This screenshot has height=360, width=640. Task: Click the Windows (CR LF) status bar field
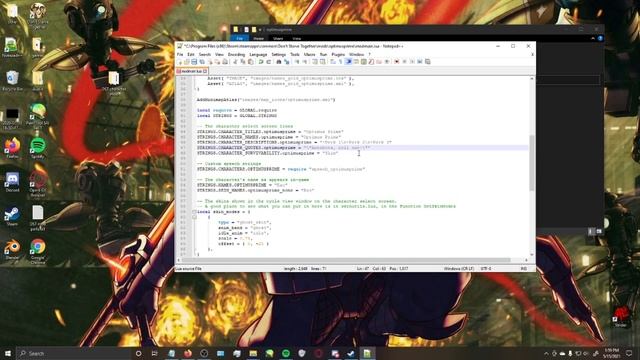point(459,269)
